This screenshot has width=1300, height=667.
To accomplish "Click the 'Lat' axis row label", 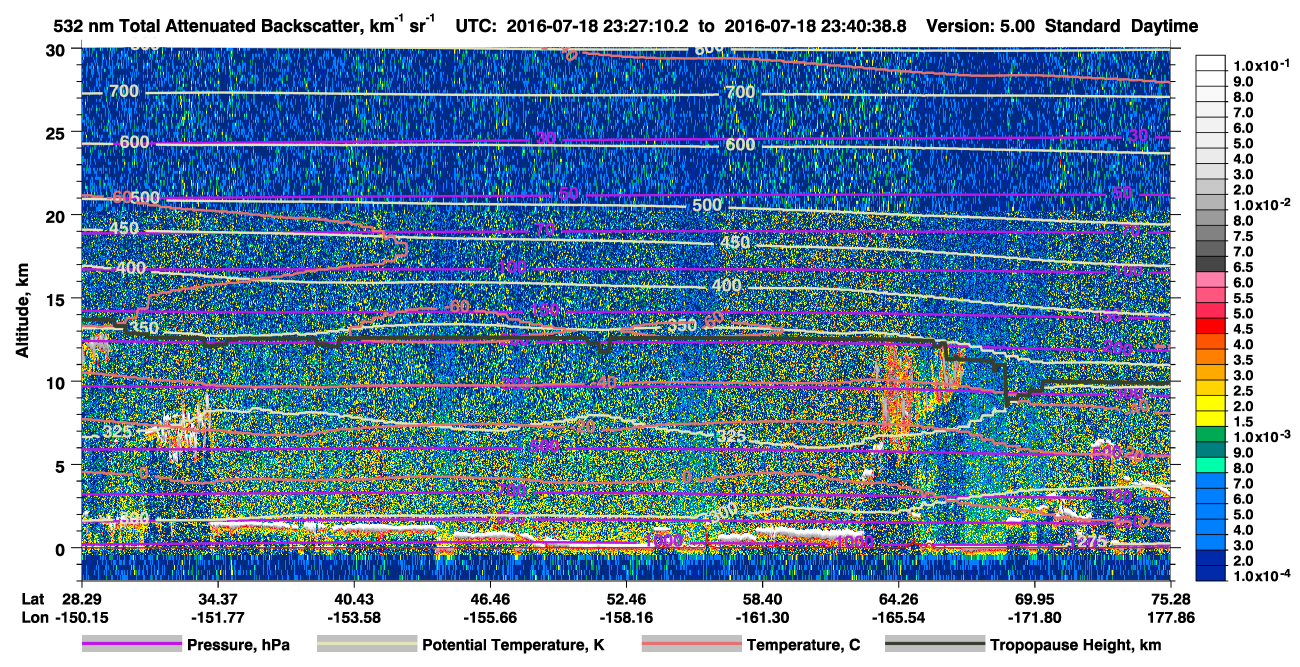I will point(32,598).
